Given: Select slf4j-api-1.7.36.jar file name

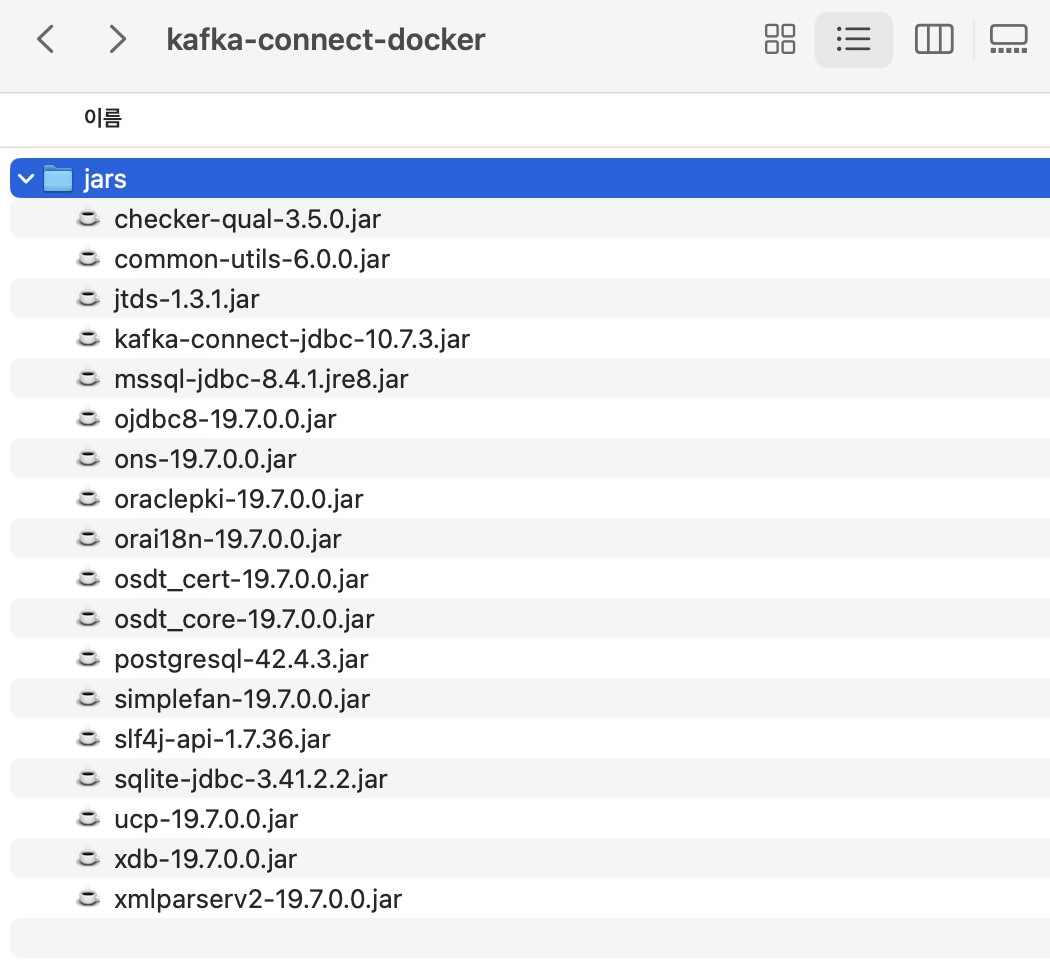Looking at the screenshot, I should coord(222,739).
